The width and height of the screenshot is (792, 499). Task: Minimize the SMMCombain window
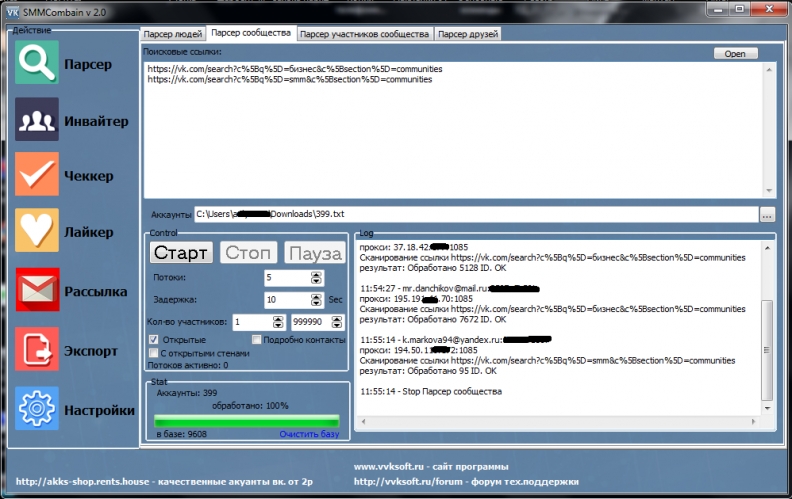(719, 9)
